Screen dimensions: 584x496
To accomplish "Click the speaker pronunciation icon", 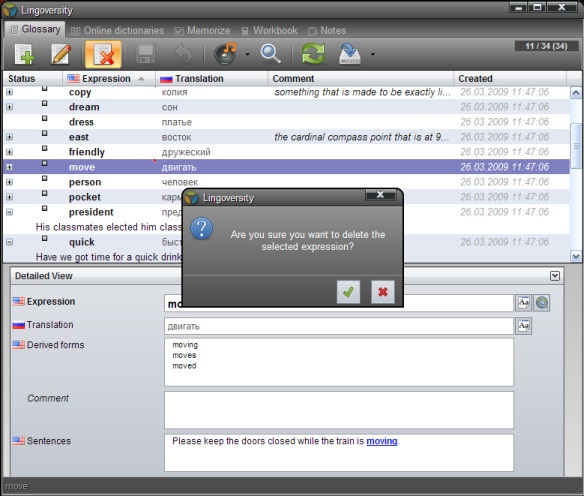I will click(x=226, y=54).
